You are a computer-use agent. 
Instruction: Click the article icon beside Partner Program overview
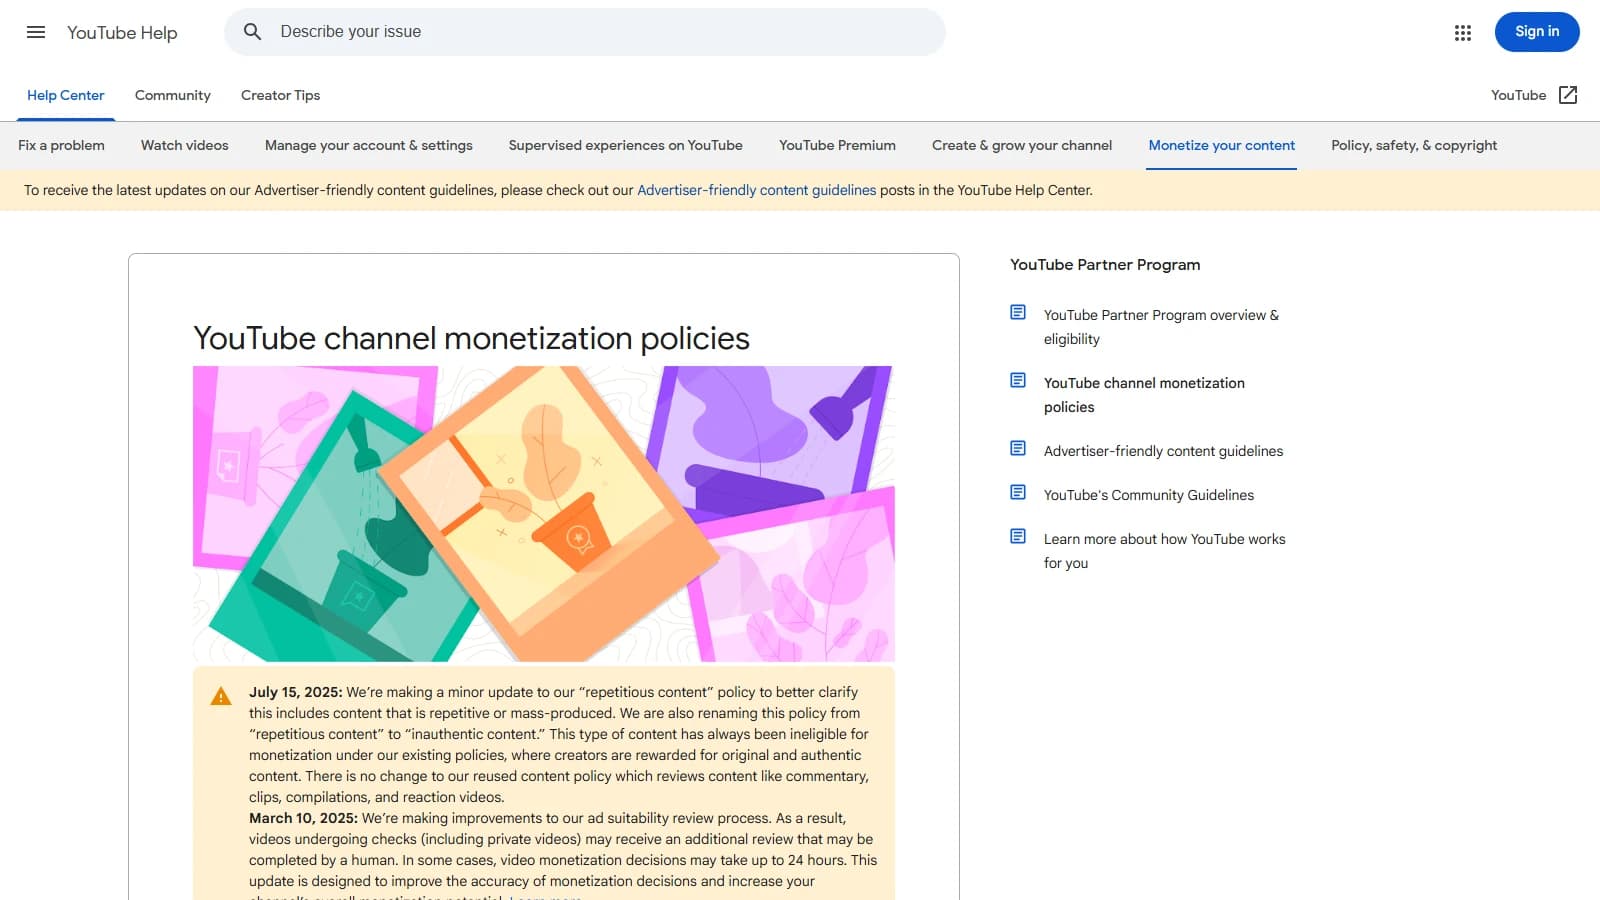click(1018, 312)
